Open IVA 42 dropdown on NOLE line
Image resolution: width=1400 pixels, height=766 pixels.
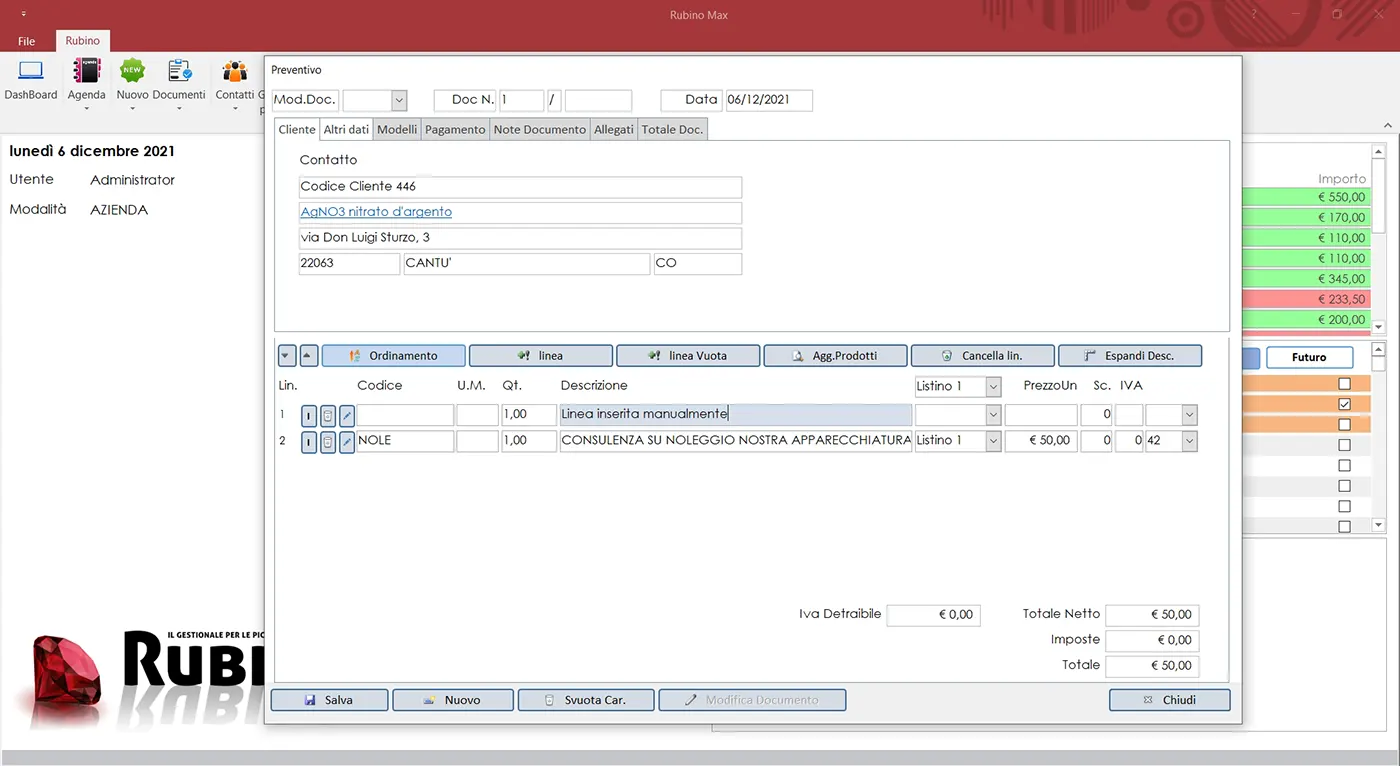click(1189, 441)
